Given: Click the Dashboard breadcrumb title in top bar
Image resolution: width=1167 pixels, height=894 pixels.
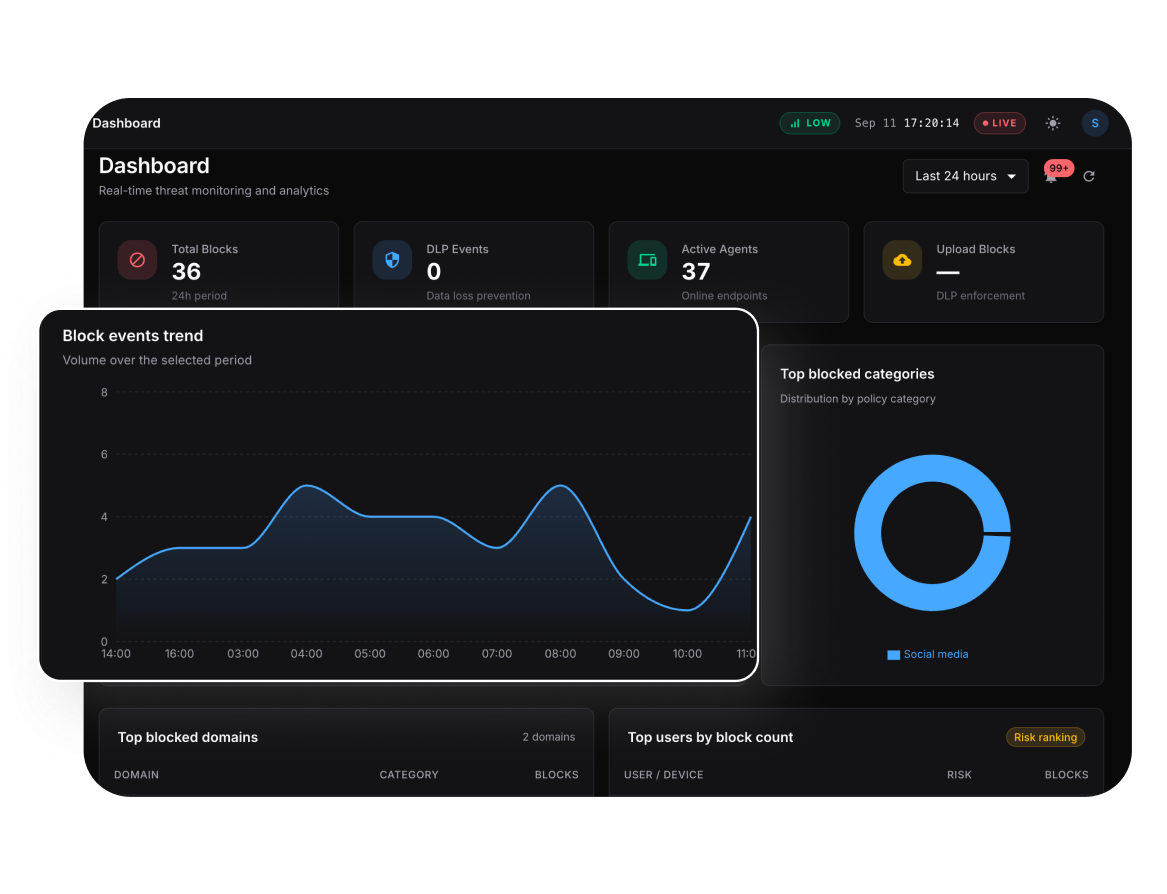Looking at the screenshot, I should 127,124.
